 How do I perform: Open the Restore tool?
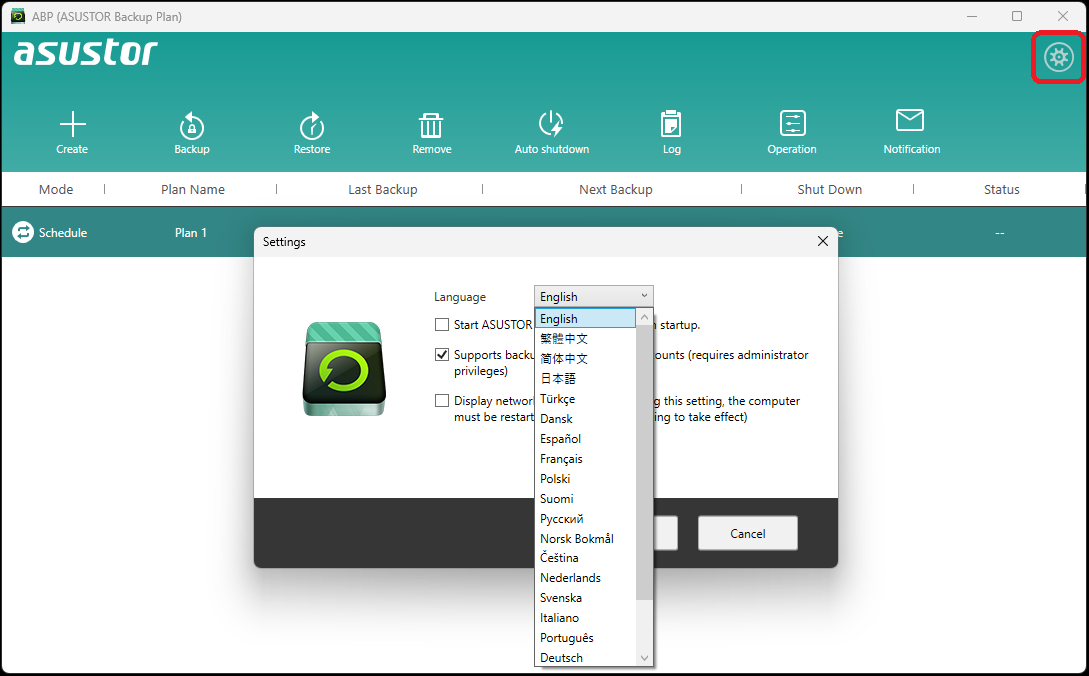point(312,125)
